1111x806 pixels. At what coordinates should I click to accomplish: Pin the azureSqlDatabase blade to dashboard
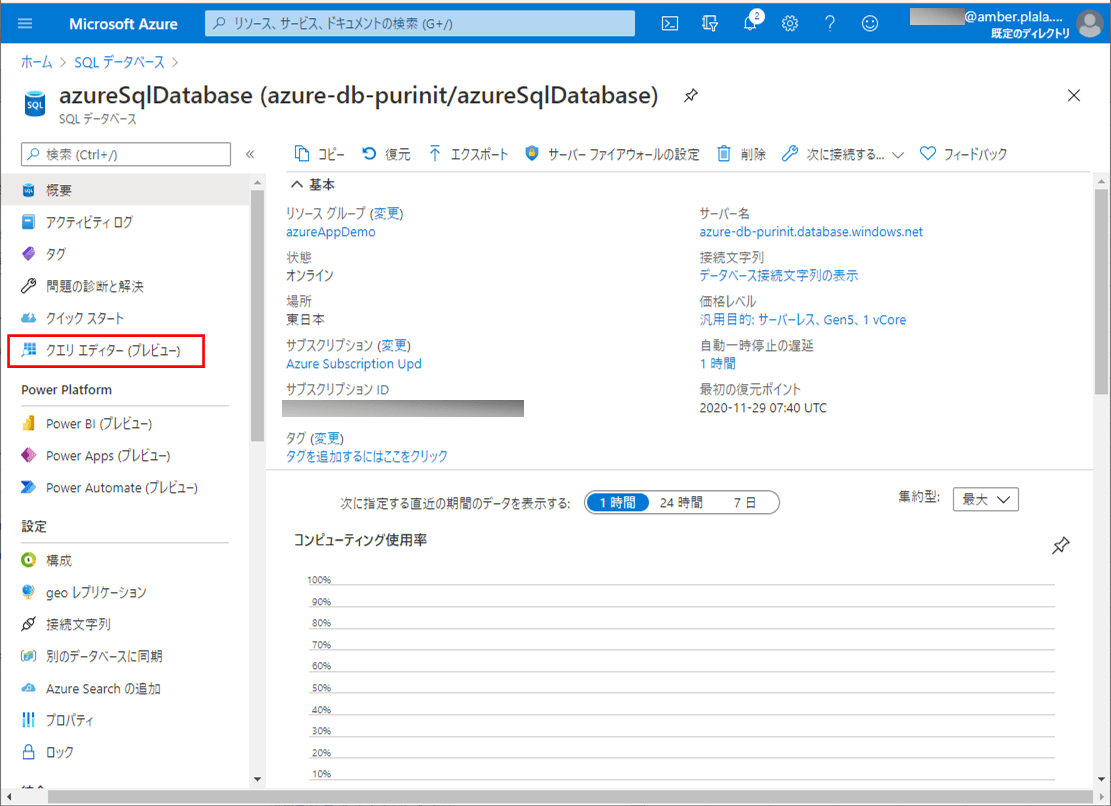pos(691,95)
